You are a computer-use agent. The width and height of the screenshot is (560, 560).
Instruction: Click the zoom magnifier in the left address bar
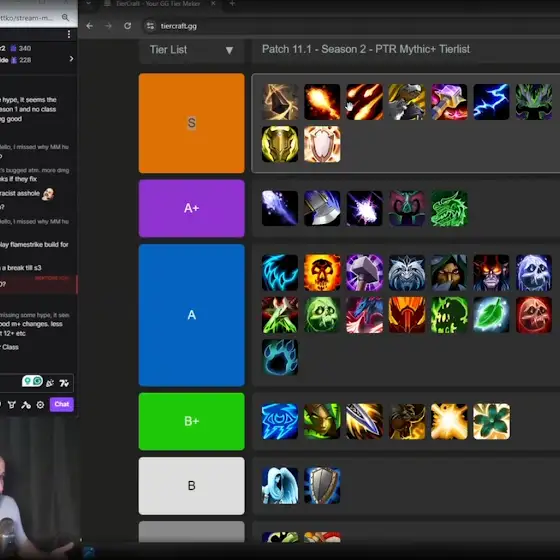(65, 17)
